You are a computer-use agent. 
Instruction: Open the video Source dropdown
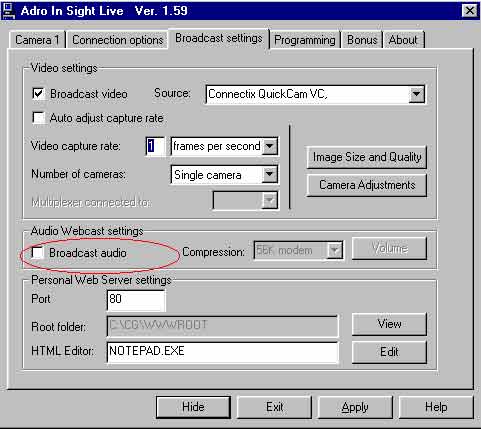click(x=416, y=94)
